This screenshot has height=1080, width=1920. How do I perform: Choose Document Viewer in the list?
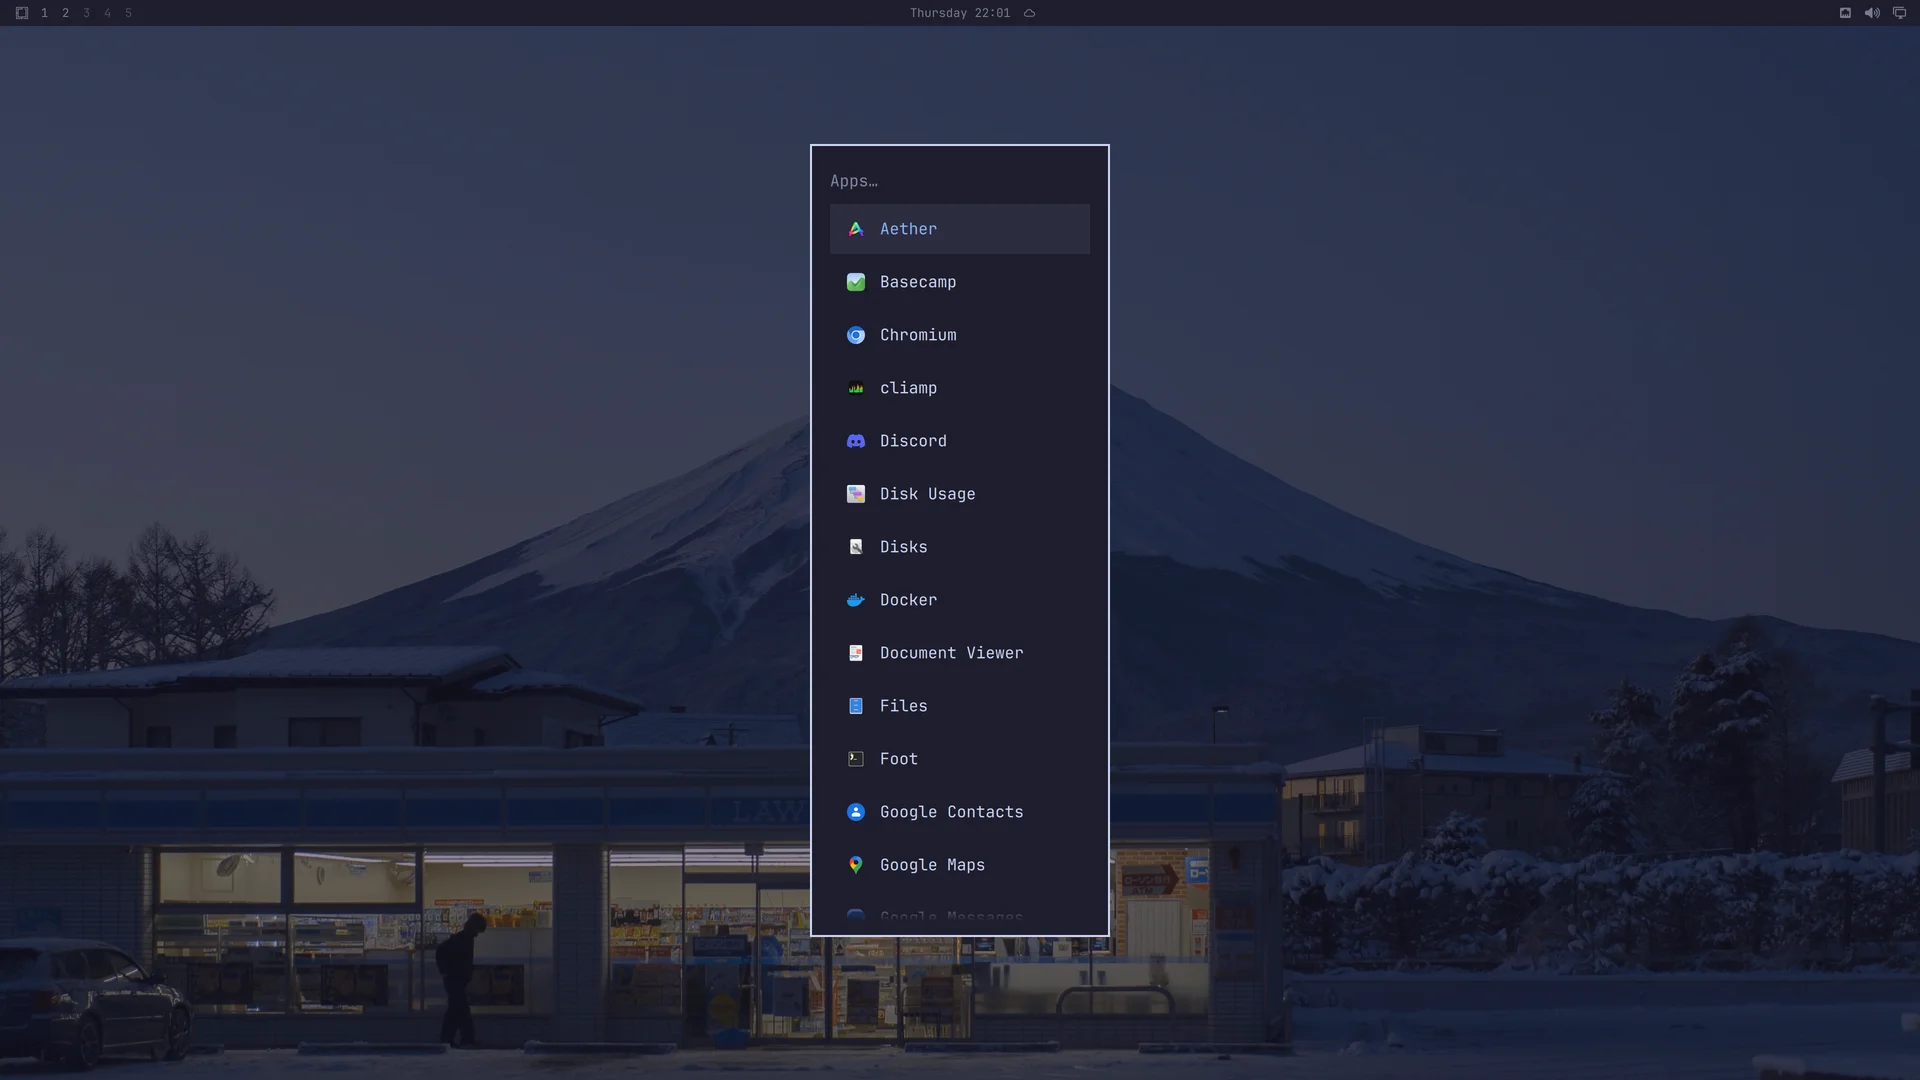[959, 653]
